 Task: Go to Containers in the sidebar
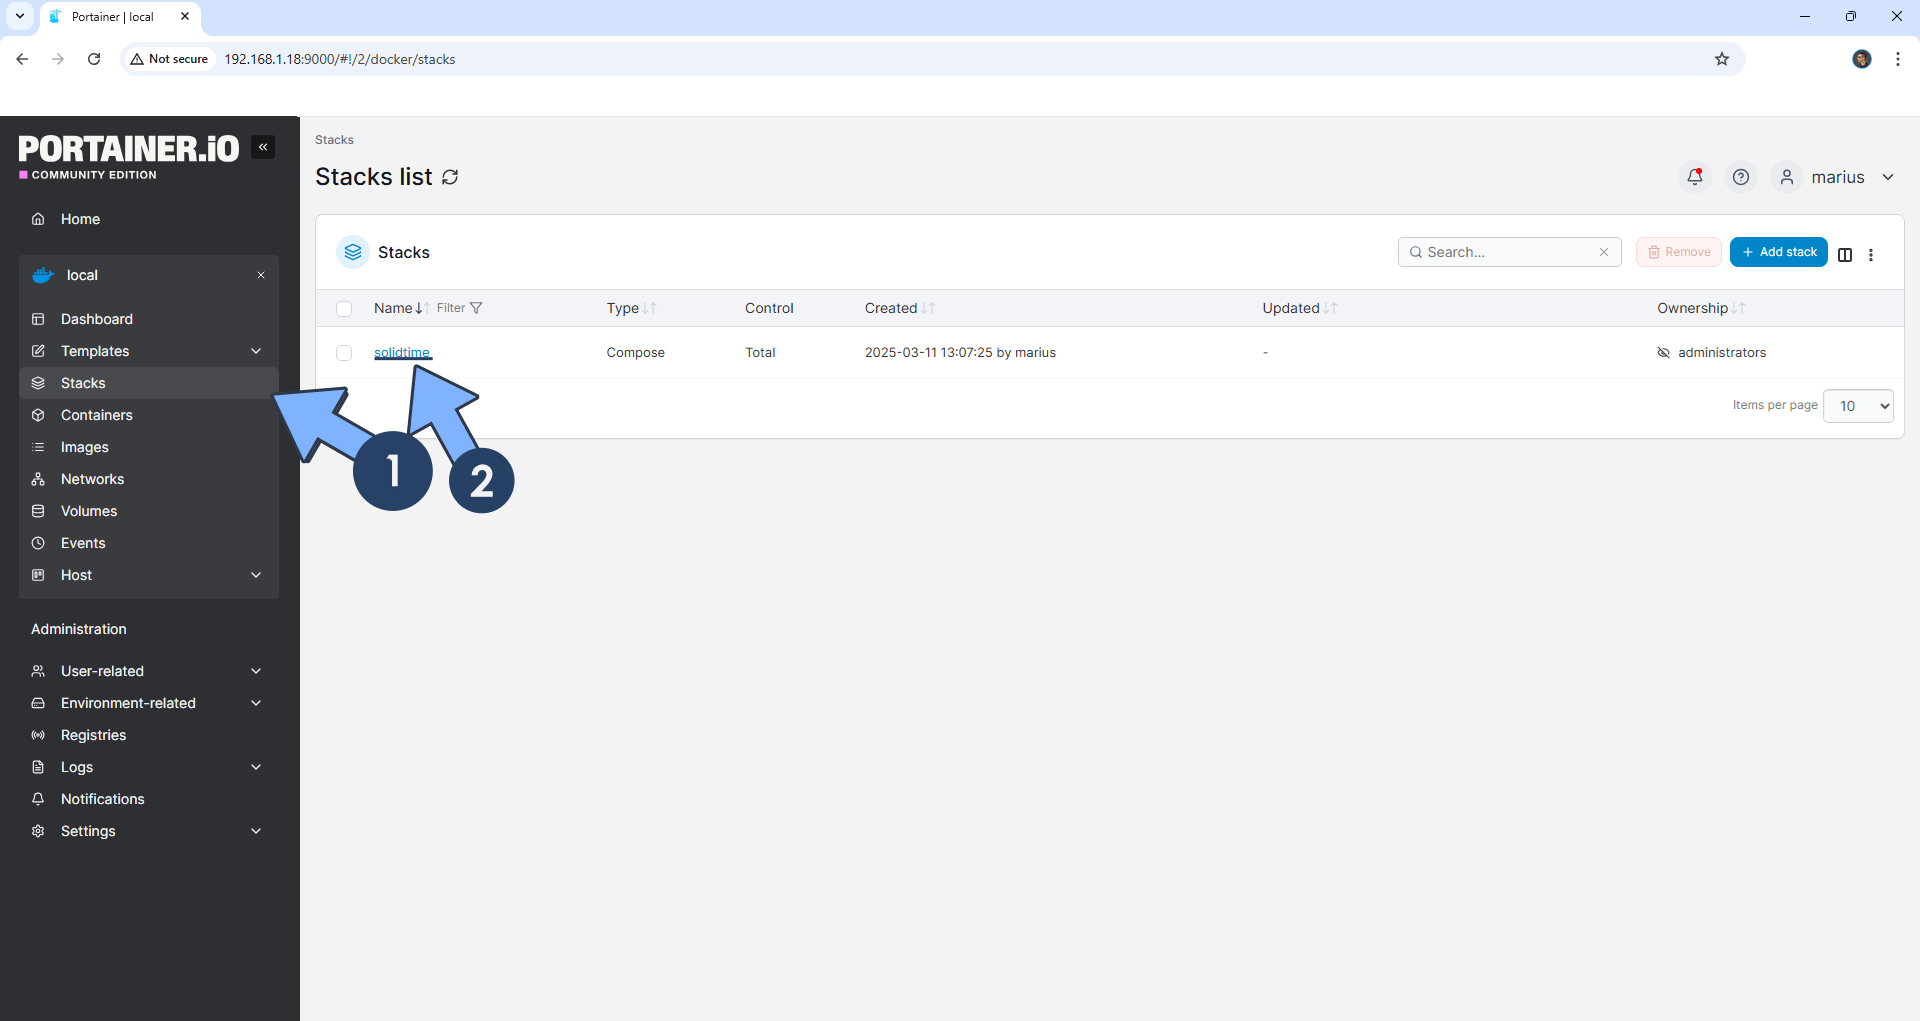coord(96,415)
